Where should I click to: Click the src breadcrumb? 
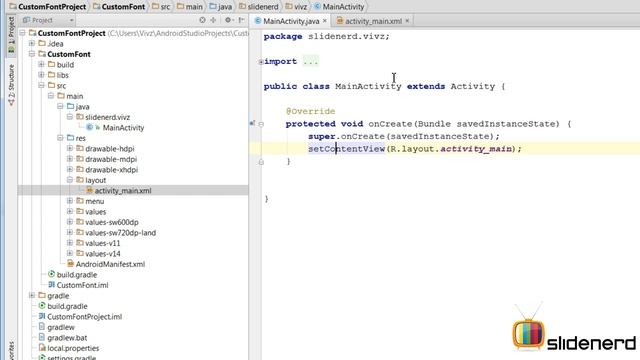coord(161,7)
